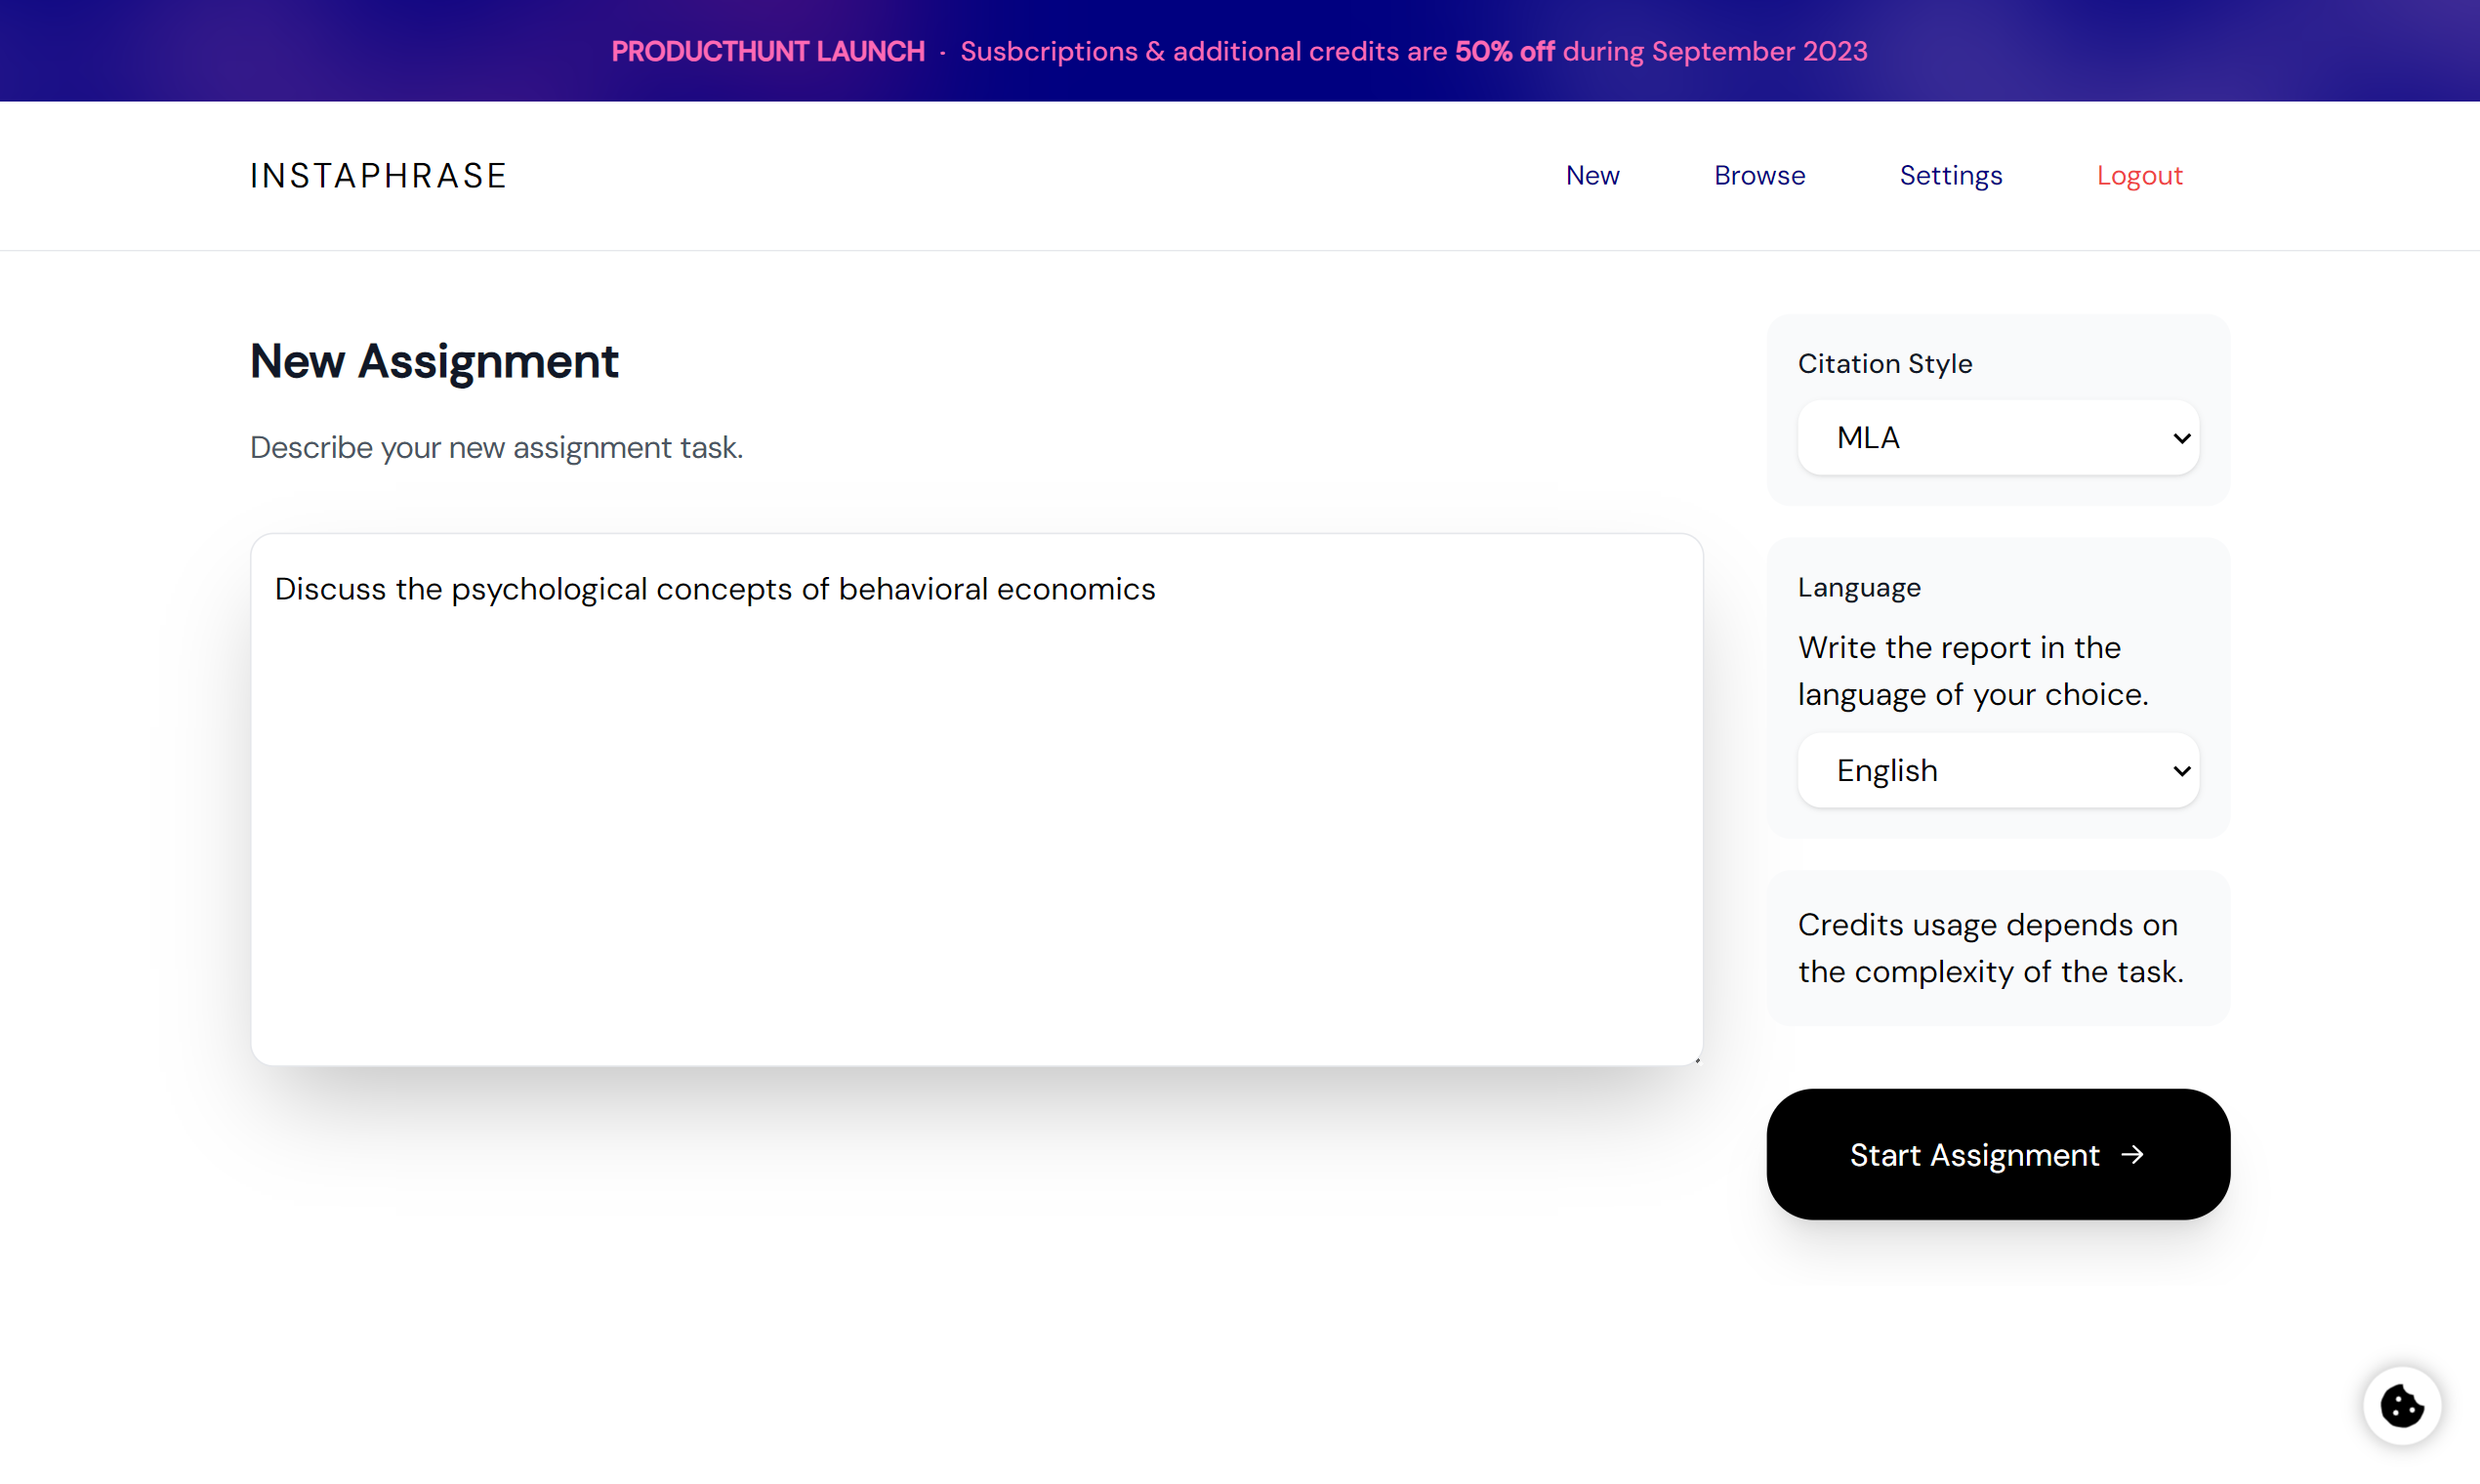The width and height of the screenshot is (2480, 1484).
Task: Click the PRODUCTHUNT LAUNCH banner text
Action: click(767, 51)
